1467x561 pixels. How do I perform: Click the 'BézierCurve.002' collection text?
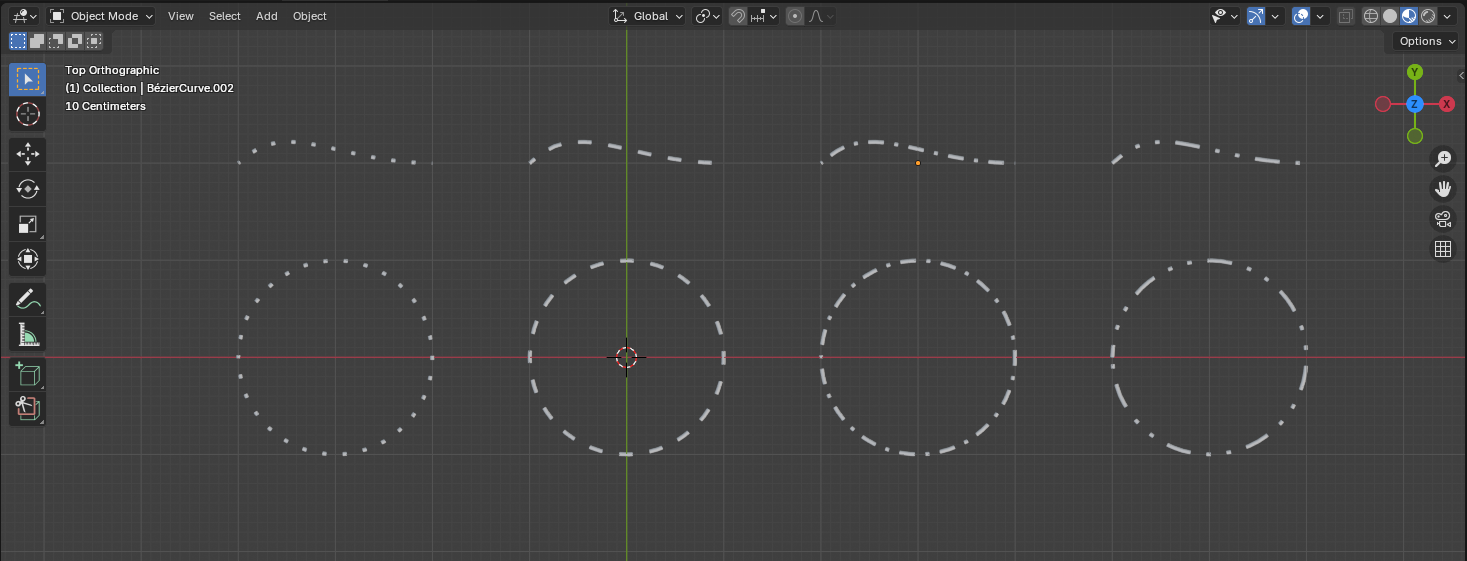pyautogui.click(x=190, y=88)
